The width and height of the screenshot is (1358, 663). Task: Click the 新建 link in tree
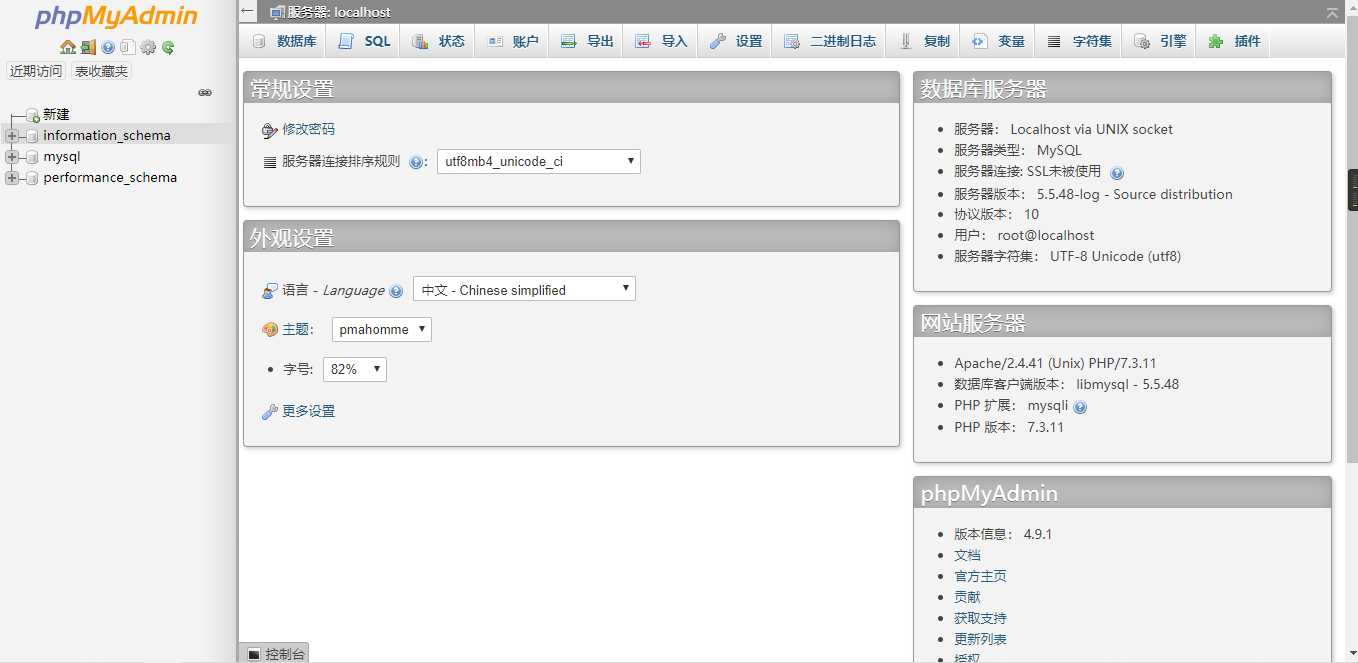56,115
